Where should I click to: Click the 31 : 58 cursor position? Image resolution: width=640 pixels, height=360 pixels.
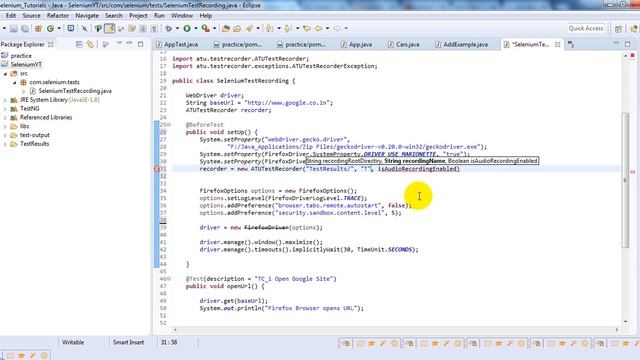click(x=169, y=342)
